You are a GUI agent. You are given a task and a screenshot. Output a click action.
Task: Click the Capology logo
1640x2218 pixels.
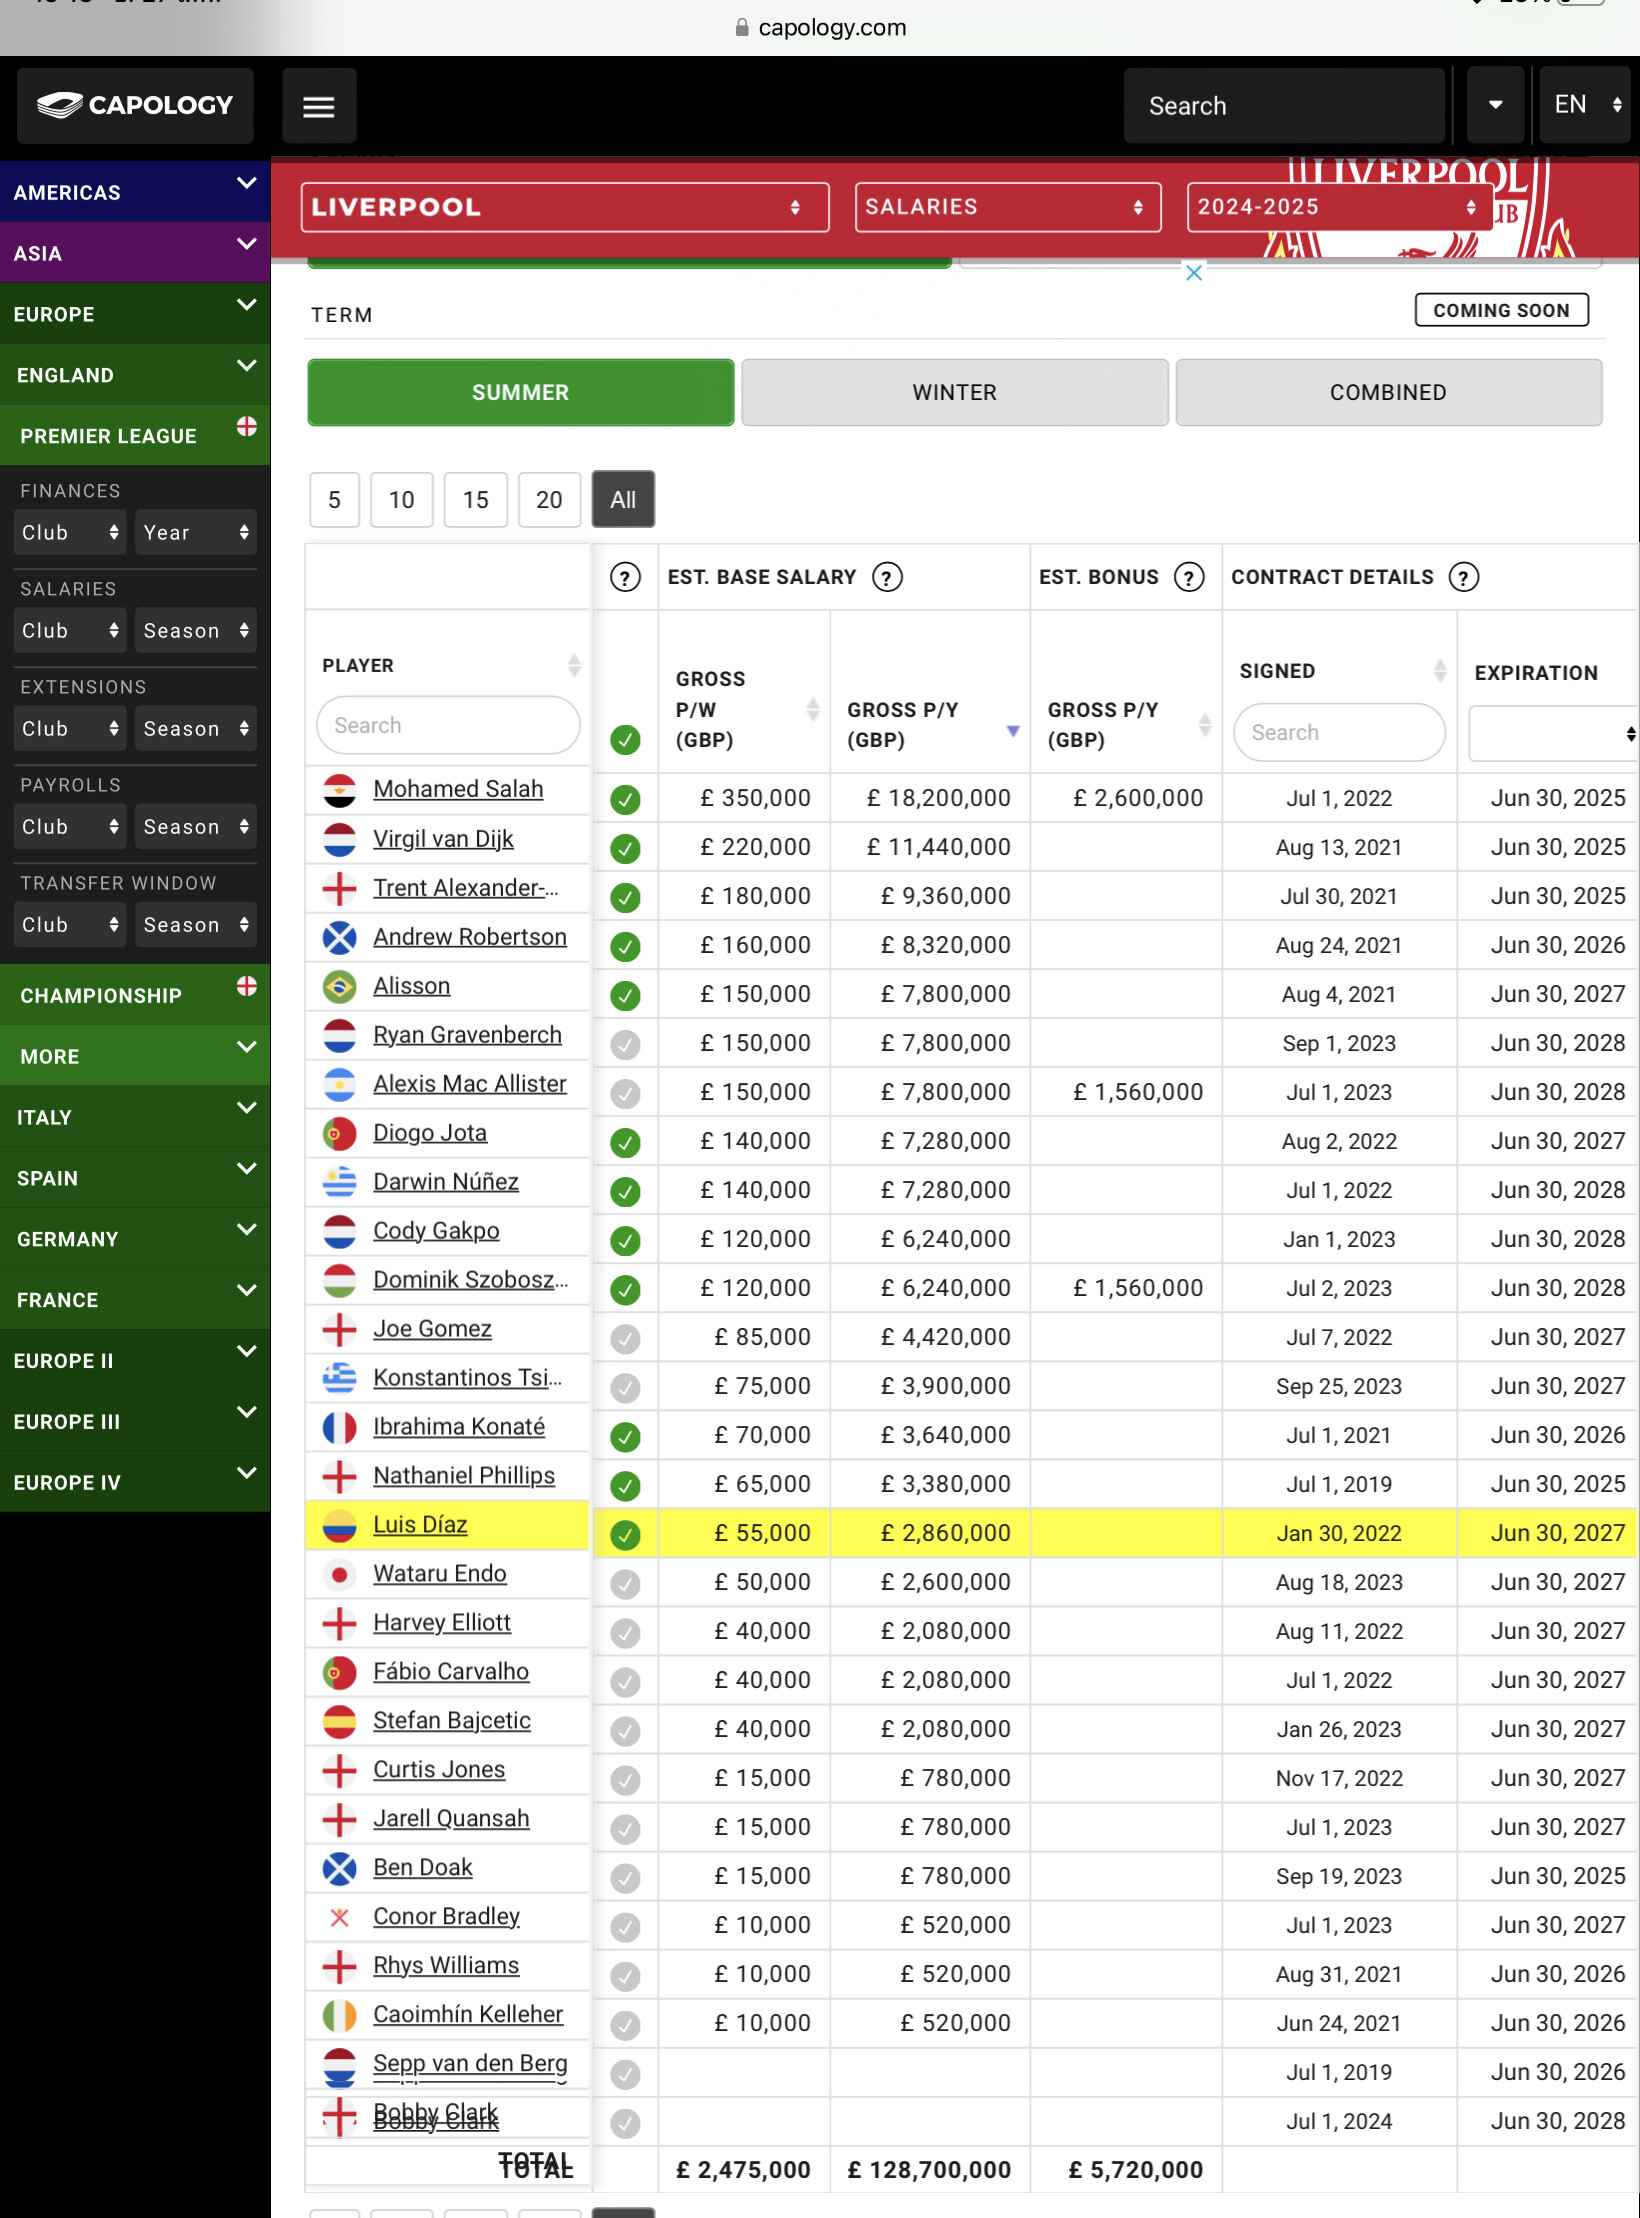point(135,105)
